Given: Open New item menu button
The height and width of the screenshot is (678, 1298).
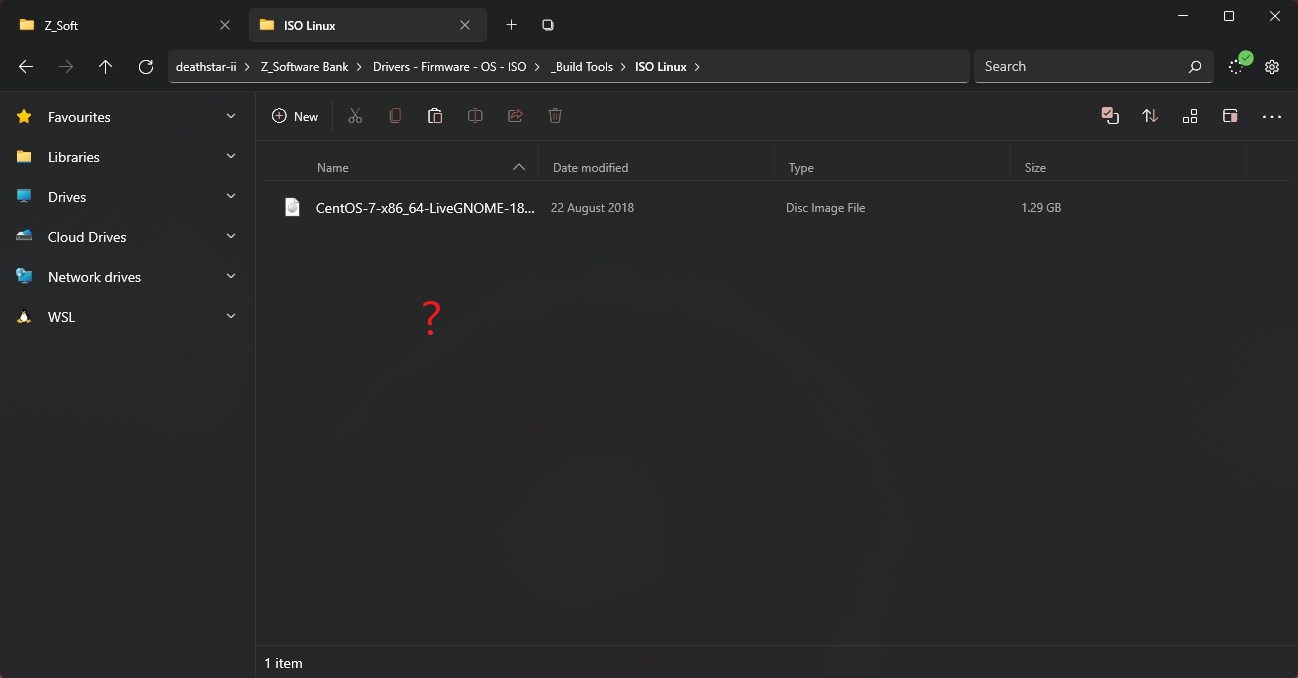Looking at the screenshot, I should tap(295, 117).
